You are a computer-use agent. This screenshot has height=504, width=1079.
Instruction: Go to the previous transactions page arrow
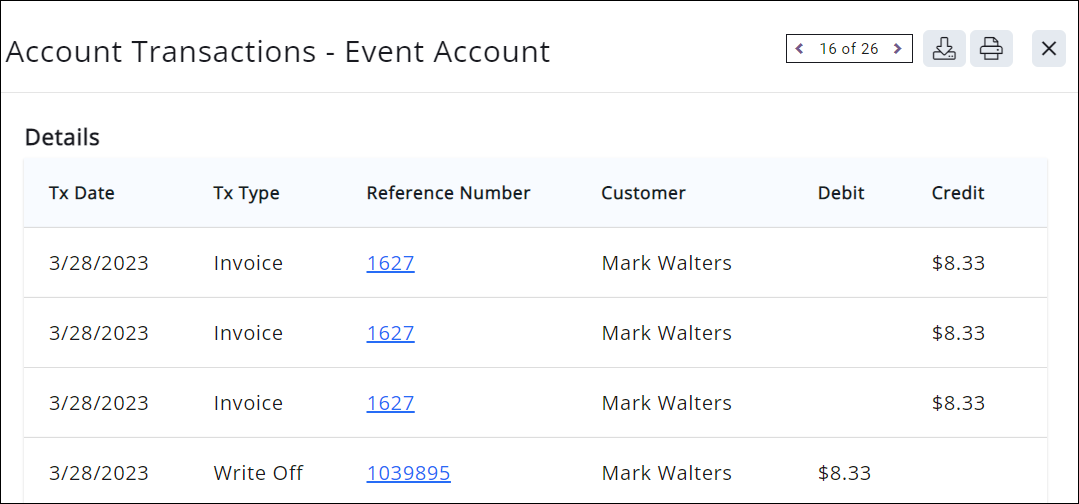pyautogui.click(x=799, y=49)
